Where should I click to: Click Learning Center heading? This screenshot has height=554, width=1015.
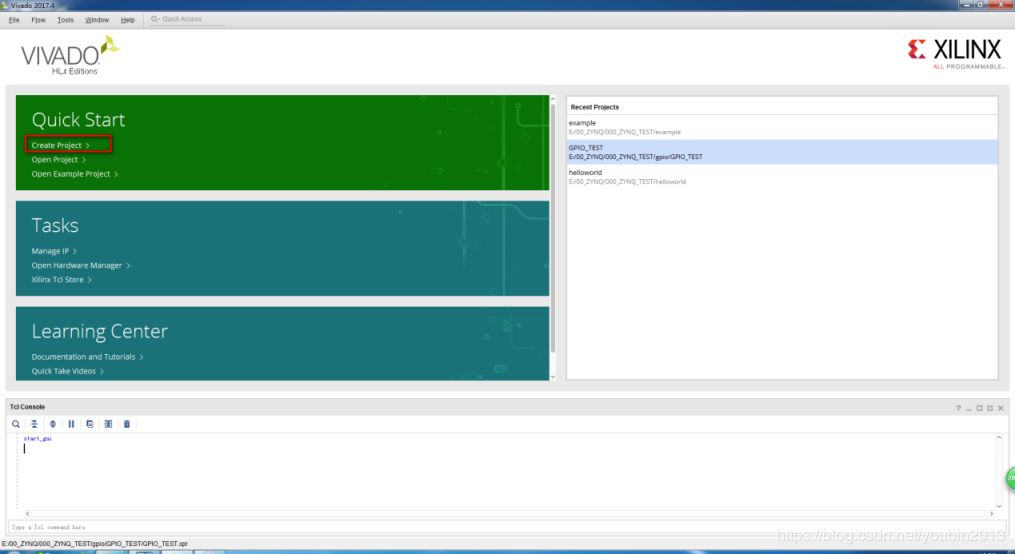click(100, 331)
